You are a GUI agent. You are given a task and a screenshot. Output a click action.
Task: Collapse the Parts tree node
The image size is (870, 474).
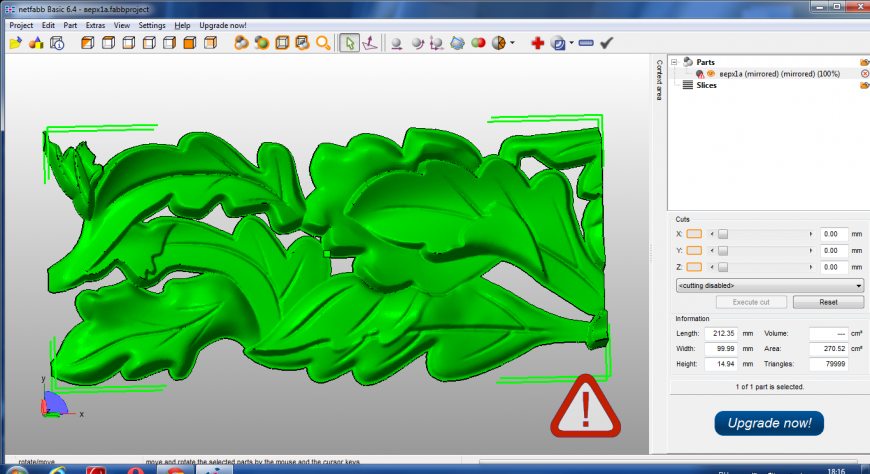(x=674, y=62)
